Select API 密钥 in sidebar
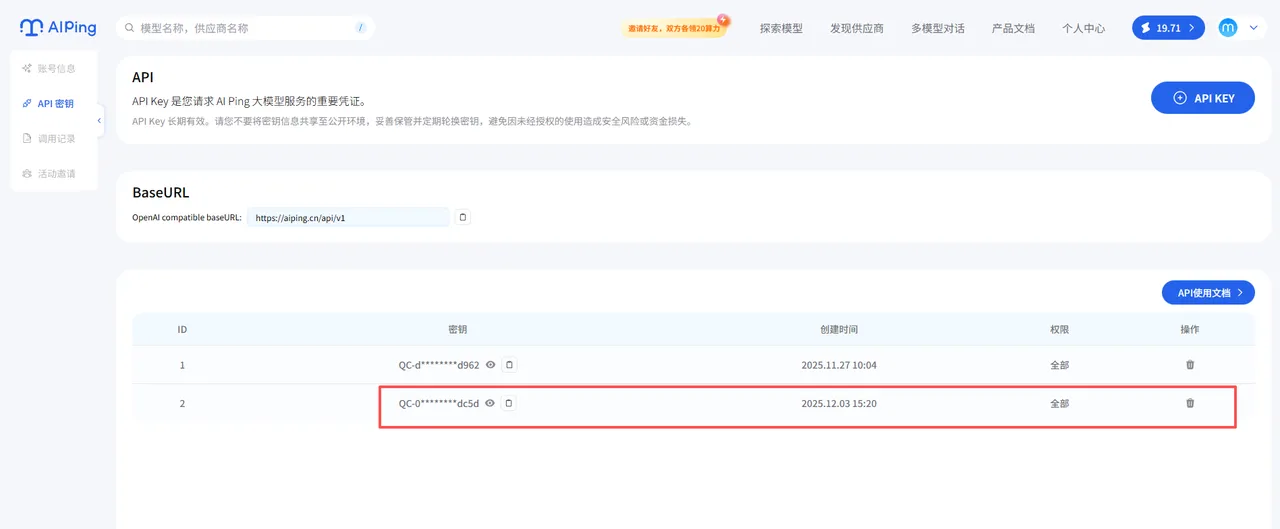The width and height of the screenshot is (1280, 529). (49, 103)
